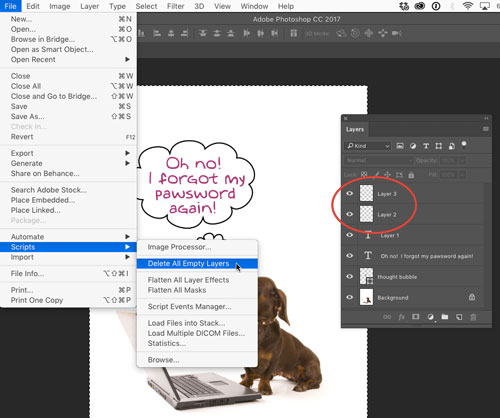Open the Normal blend mode dropdown
The image size is (500, 418).
click(x=379, y=160)
